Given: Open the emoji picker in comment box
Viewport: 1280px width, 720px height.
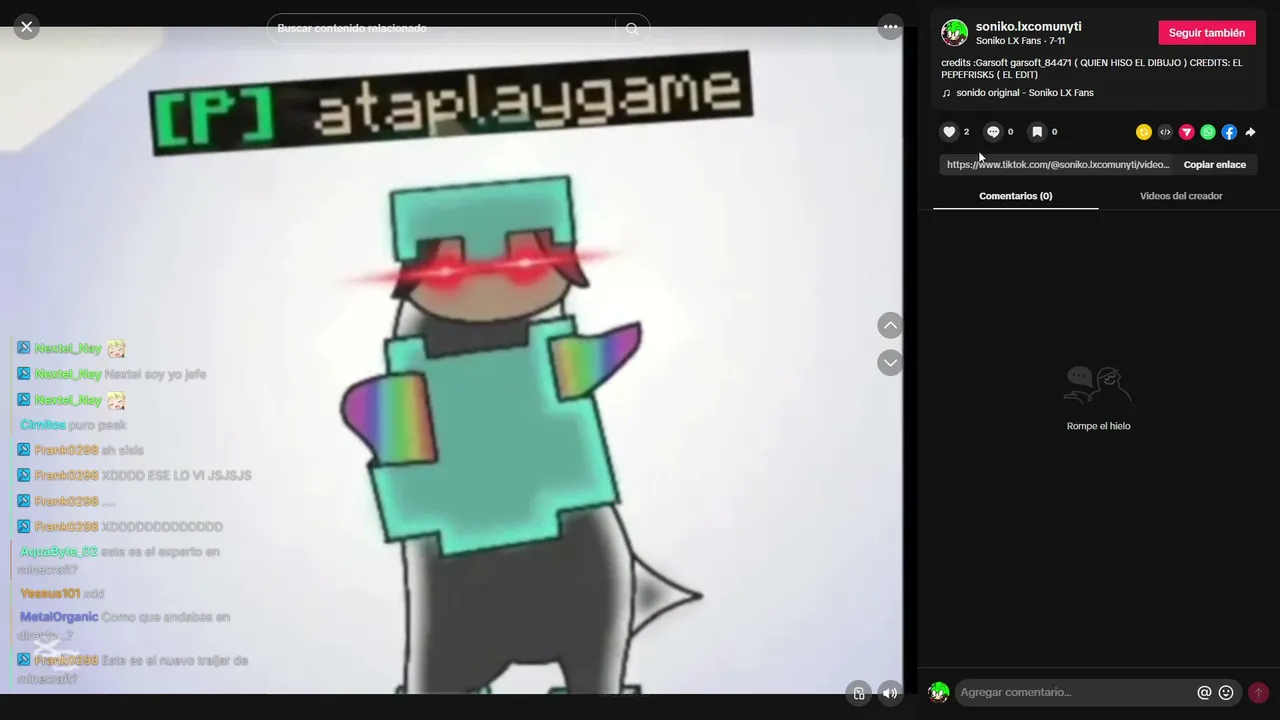Looking at the screenshot, I should (1226, 692).
